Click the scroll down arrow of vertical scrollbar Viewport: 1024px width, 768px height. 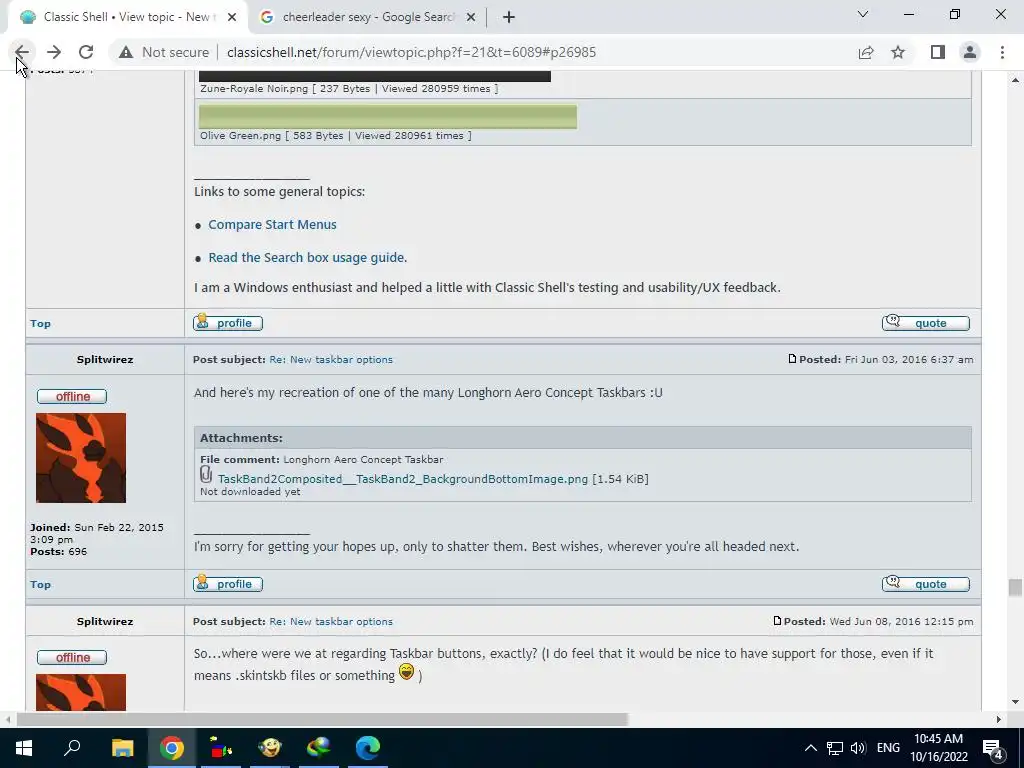point(1015,702)
